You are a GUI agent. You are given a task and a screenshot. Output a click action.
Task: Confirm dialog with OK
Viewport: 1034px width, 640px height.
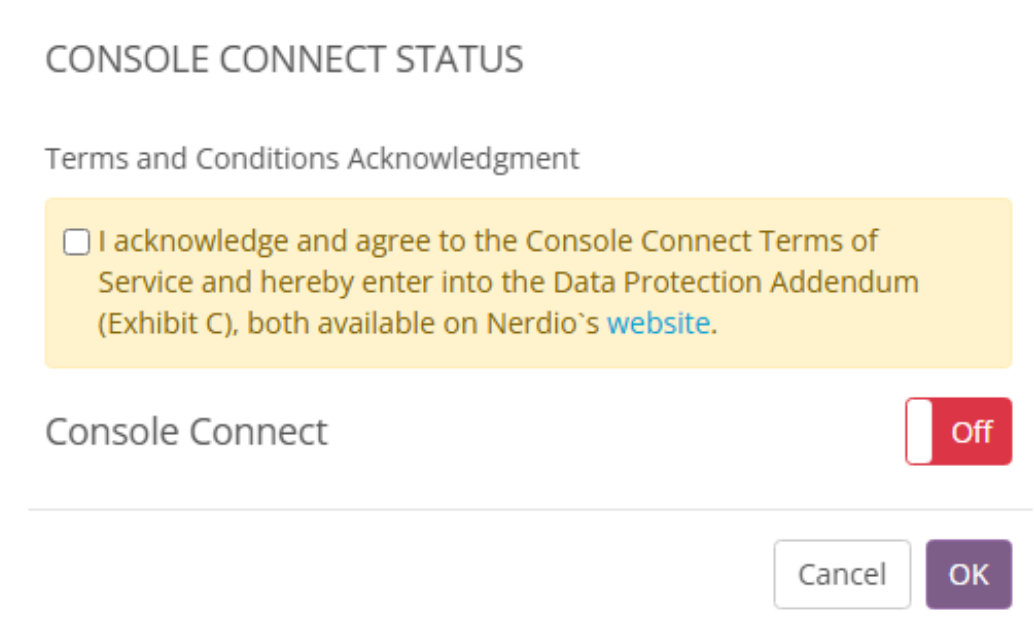[968, 574]
